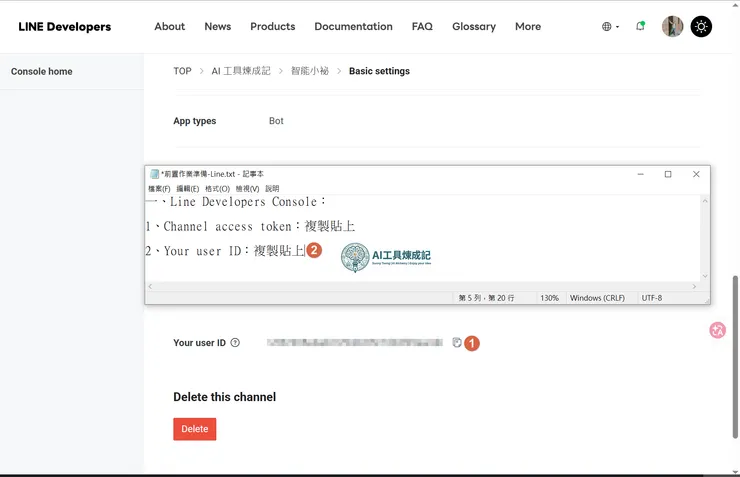Click the LINE Developers logo
The width and height of the screenshot is (740, 477).
tap(65, 27)
